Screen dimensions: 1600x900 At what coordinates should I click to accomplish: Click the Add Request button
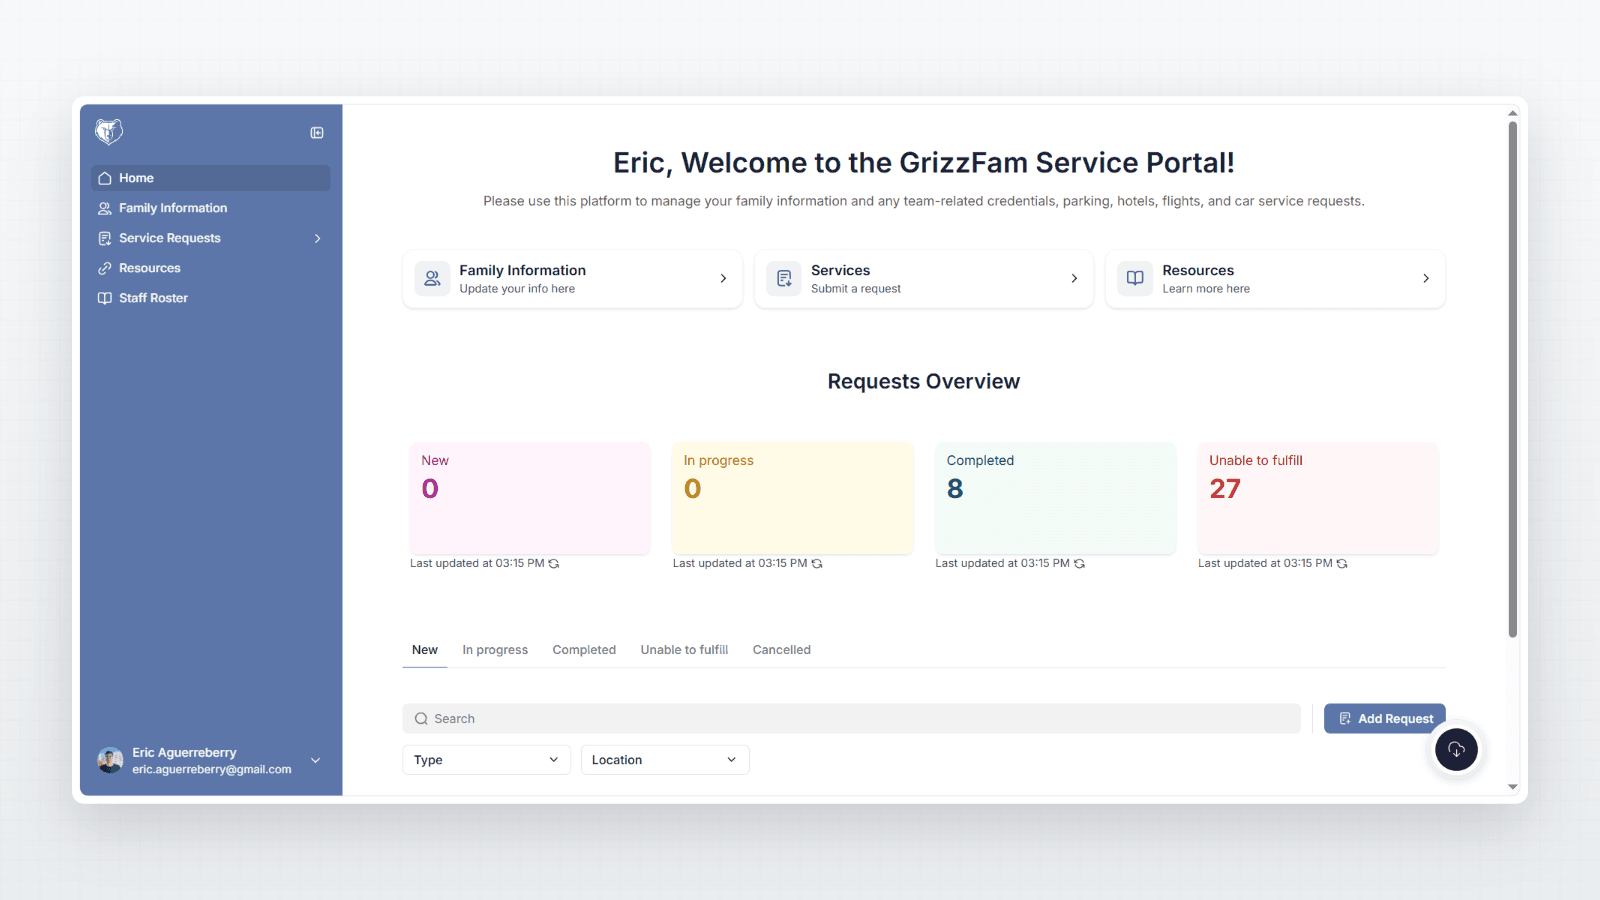(1384, 719)
